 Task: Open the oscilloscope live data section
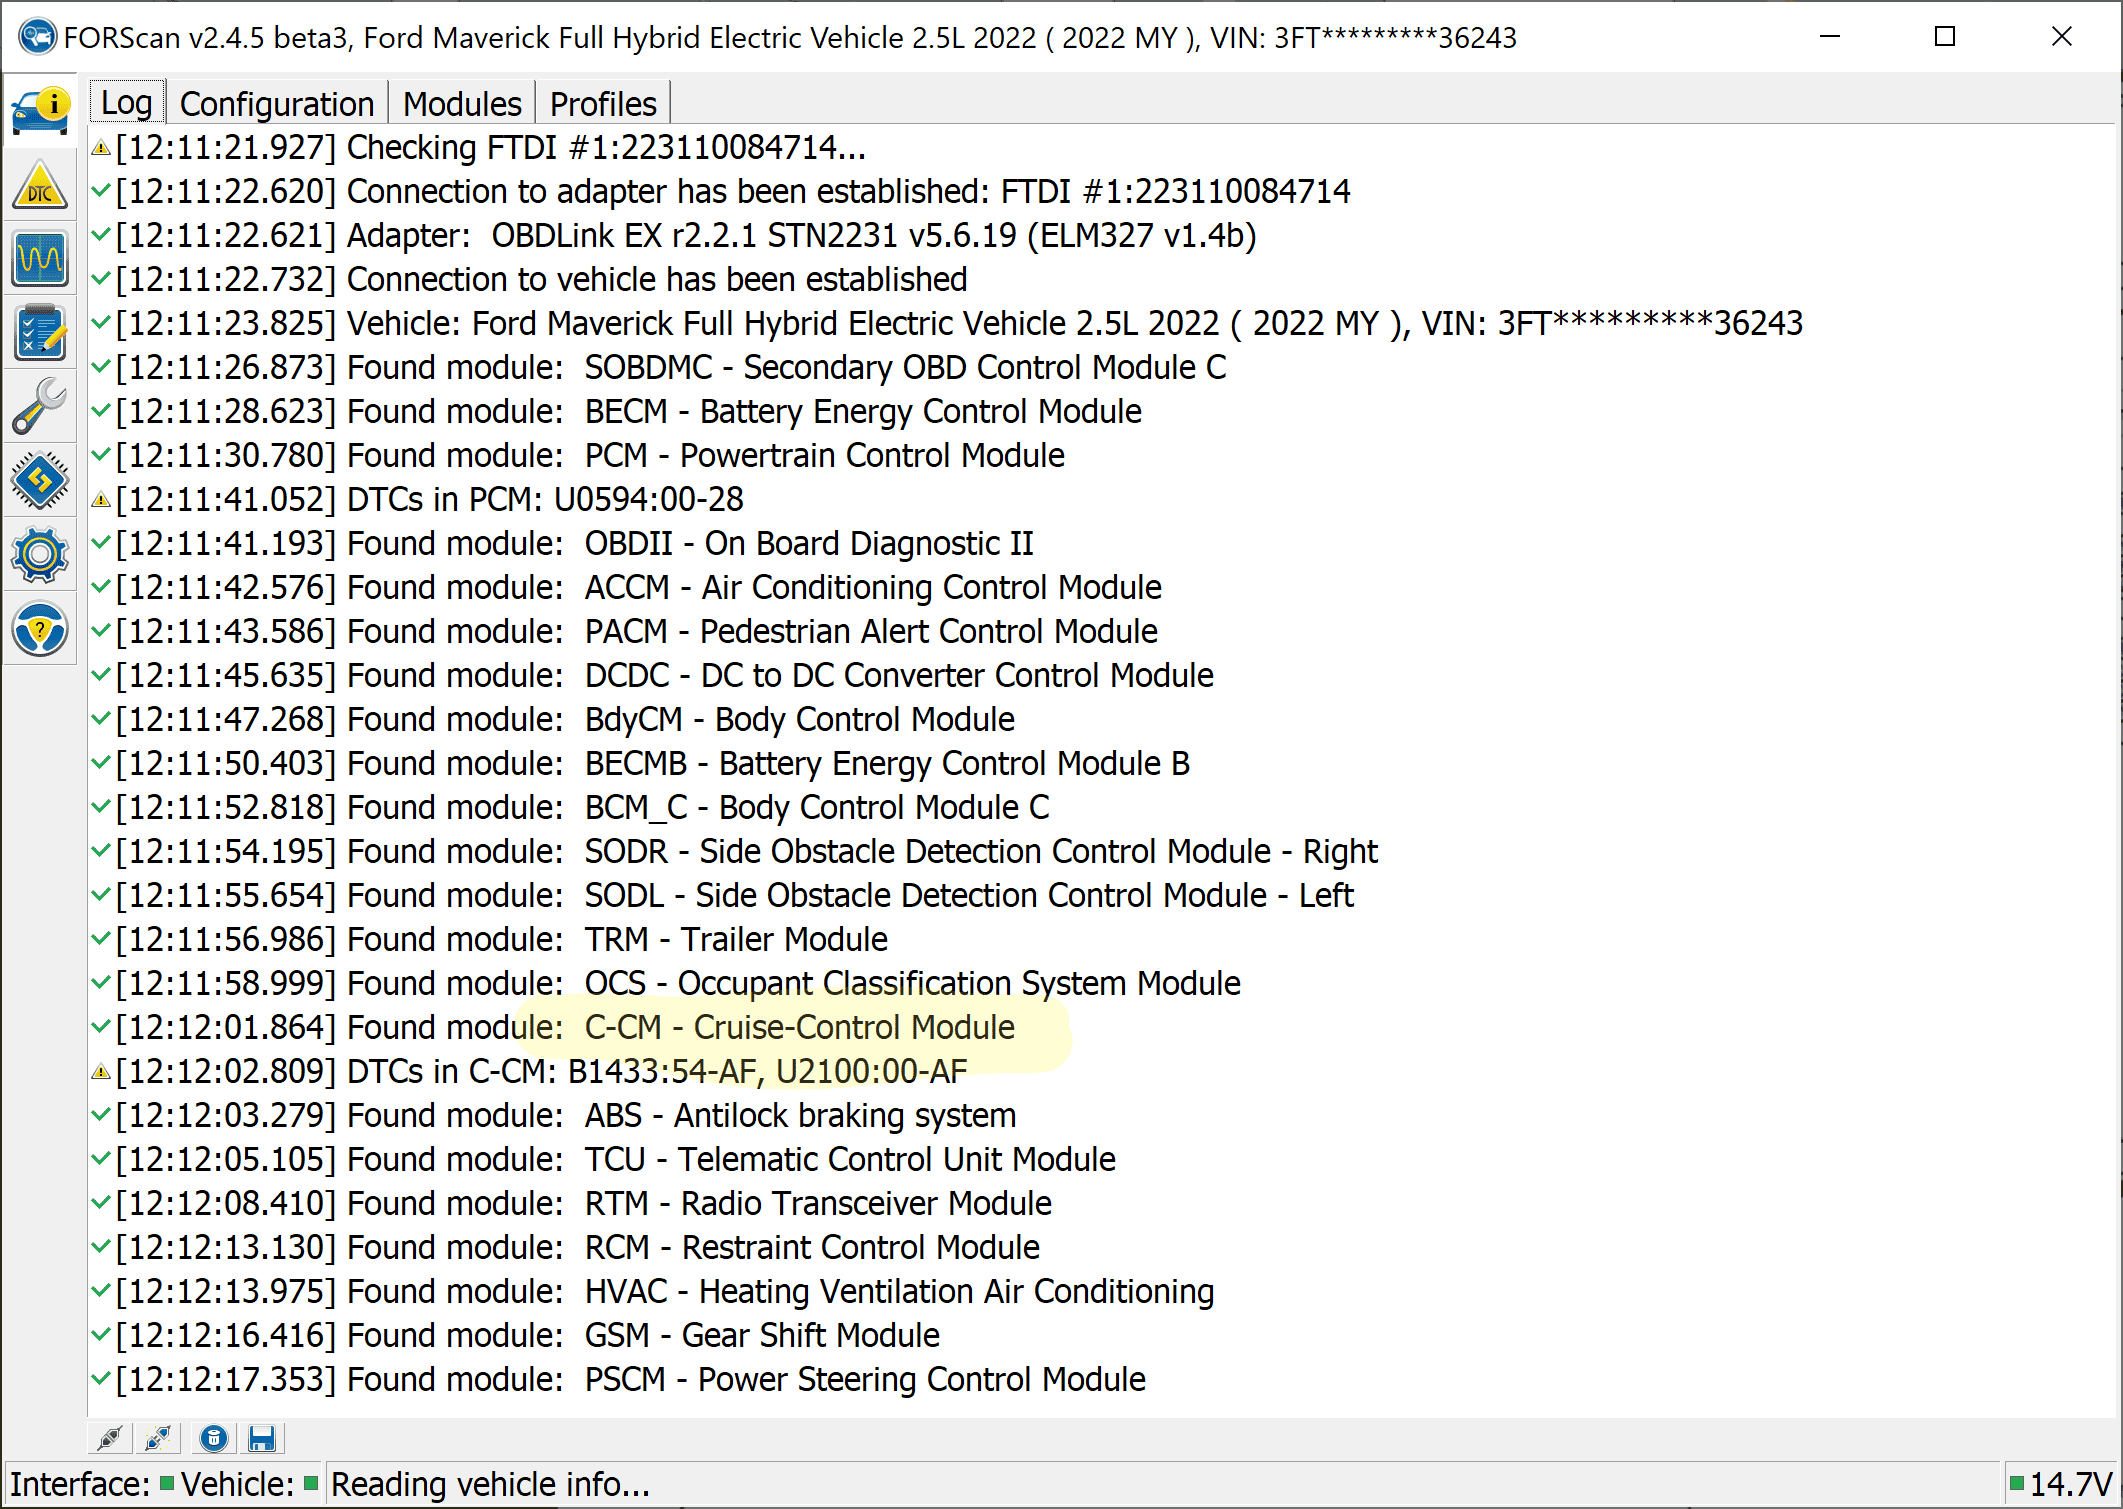click(40, 259)
